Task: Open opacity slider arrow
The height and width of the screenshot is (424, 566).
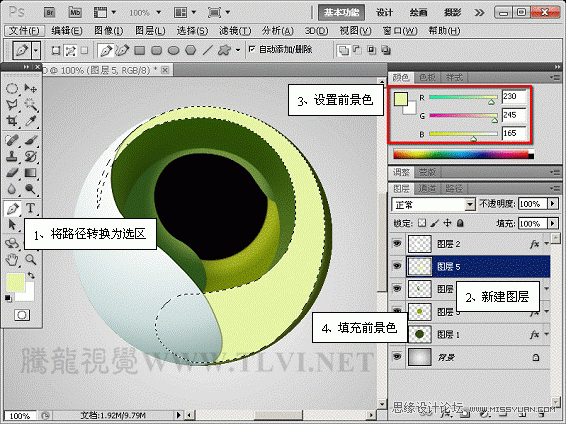Action: coord(553,204)
